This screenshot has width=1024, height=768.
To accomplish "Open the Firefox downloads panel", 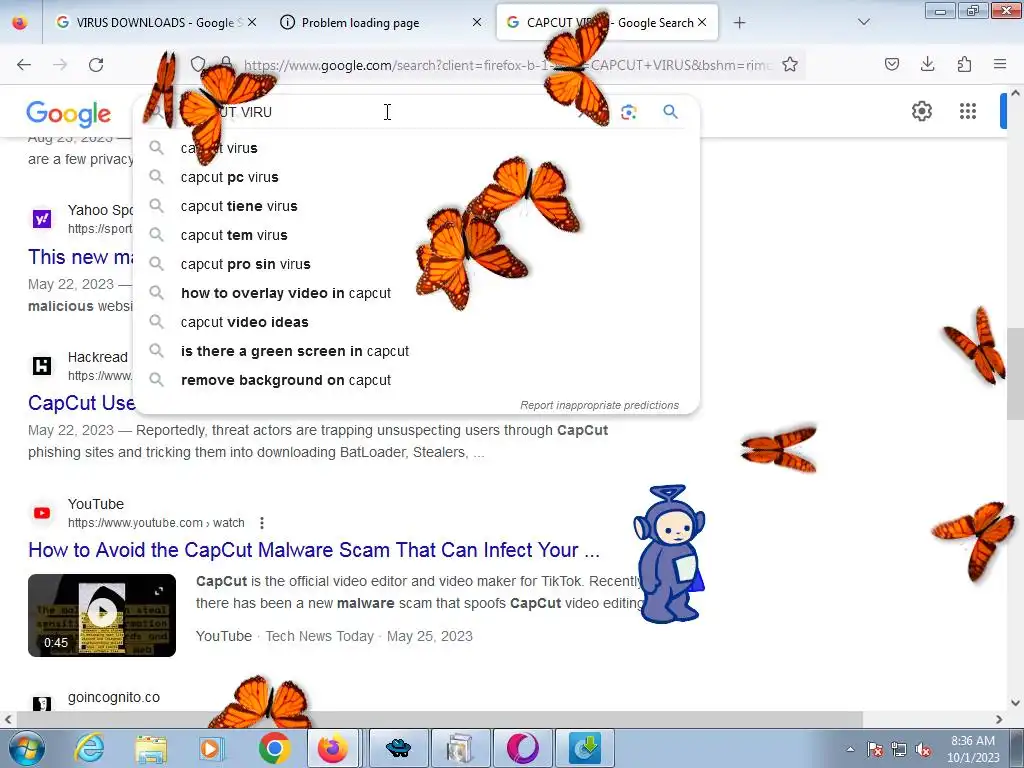I will pos(927,64).
